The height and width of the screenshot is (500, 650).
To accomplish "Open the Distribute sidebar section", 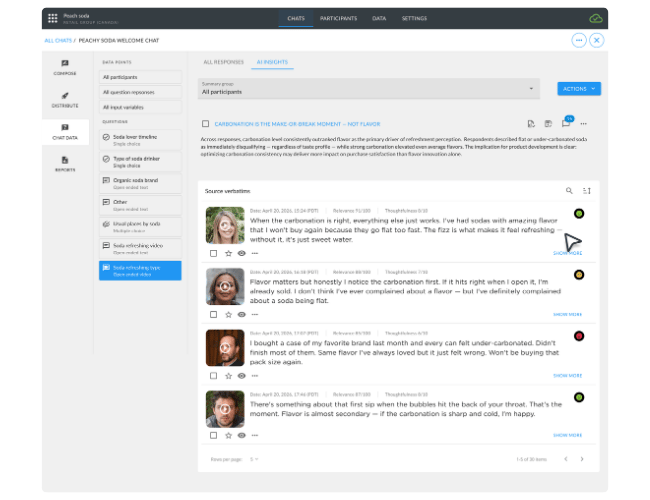I will click(65, 100).
